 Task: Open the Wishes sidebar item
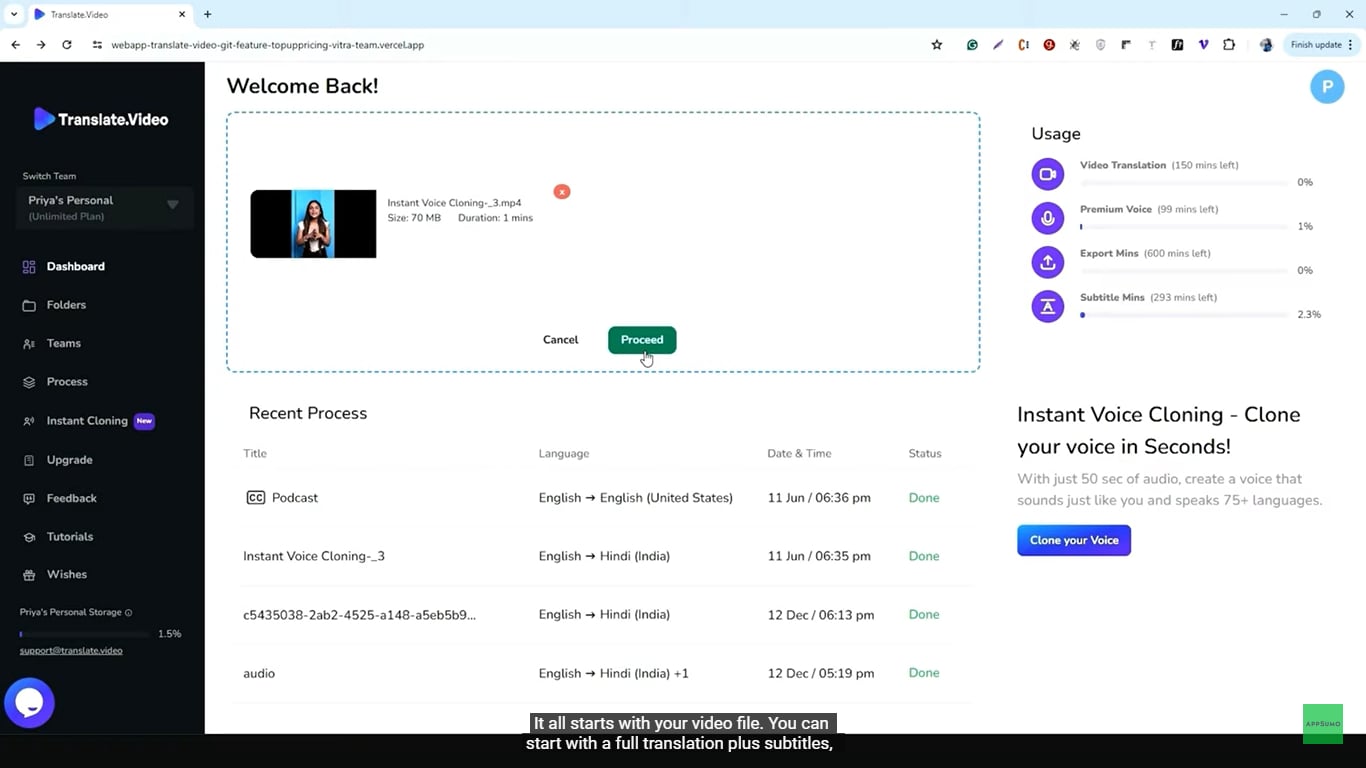[66, 575]
